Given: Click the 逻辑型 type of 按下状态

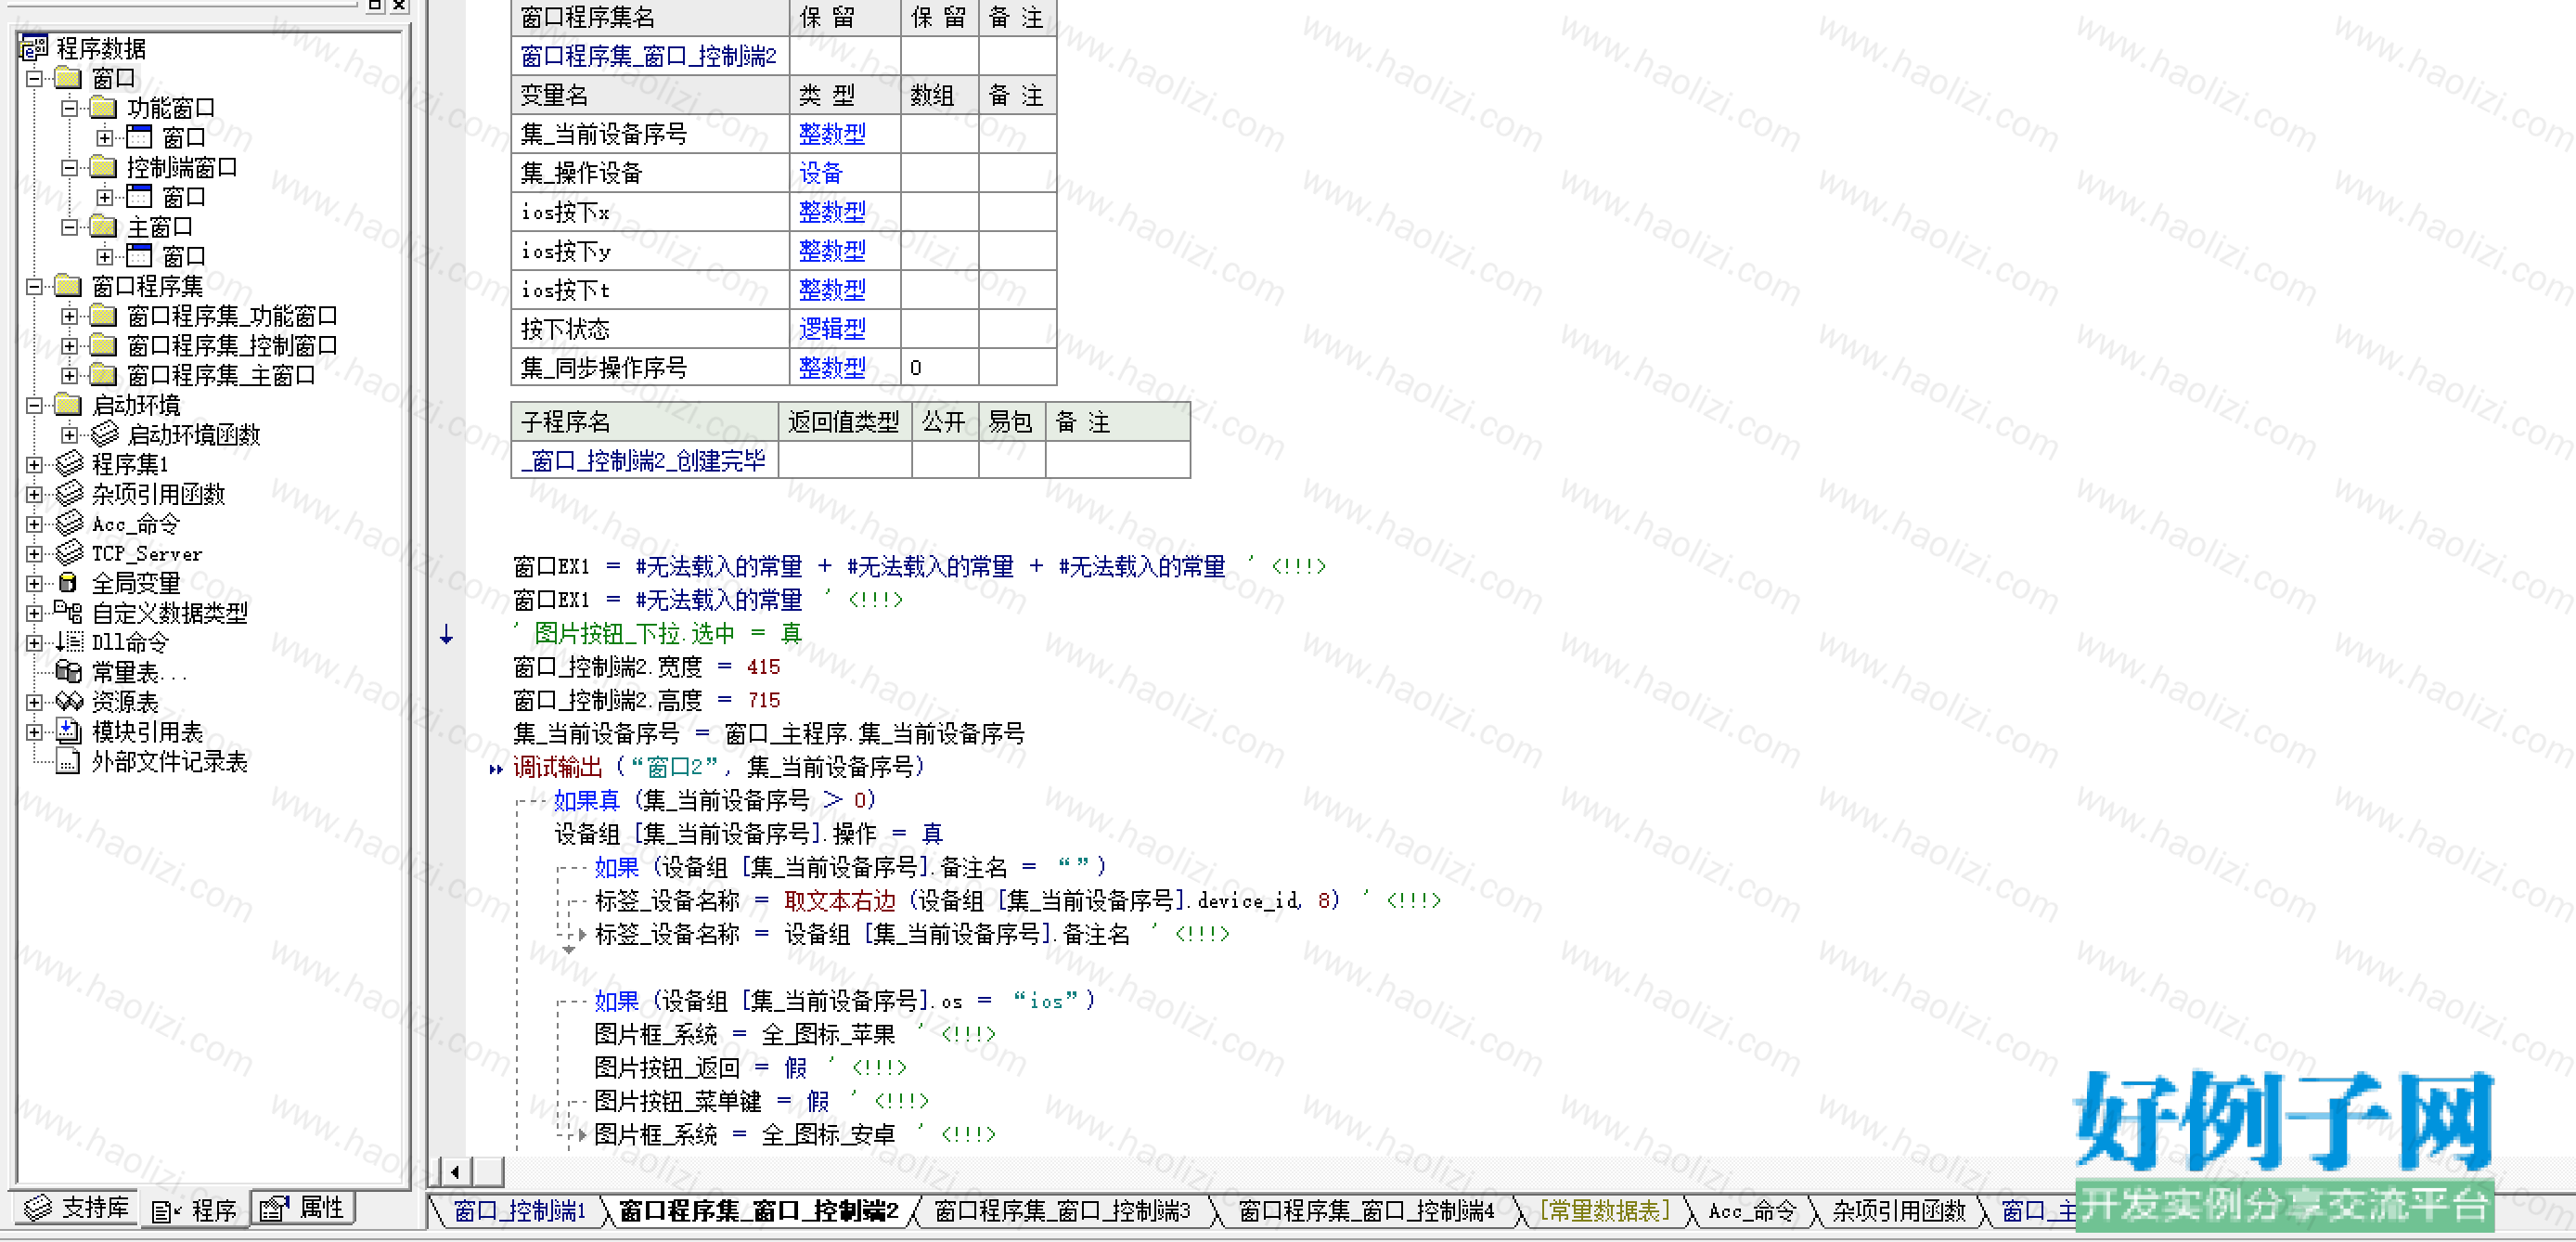Looking at the screenshot, I should 832,328.
